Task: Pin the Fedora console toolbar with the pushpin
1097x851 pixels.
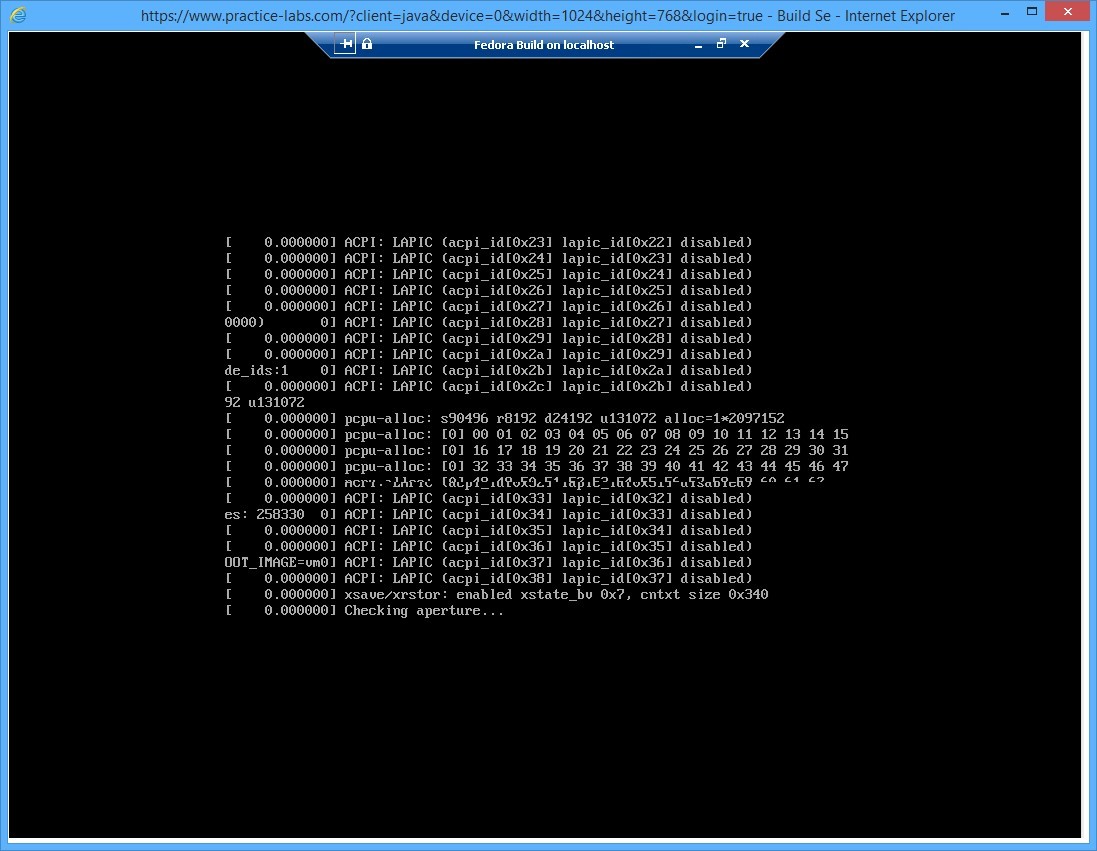Action: [345, 43]
